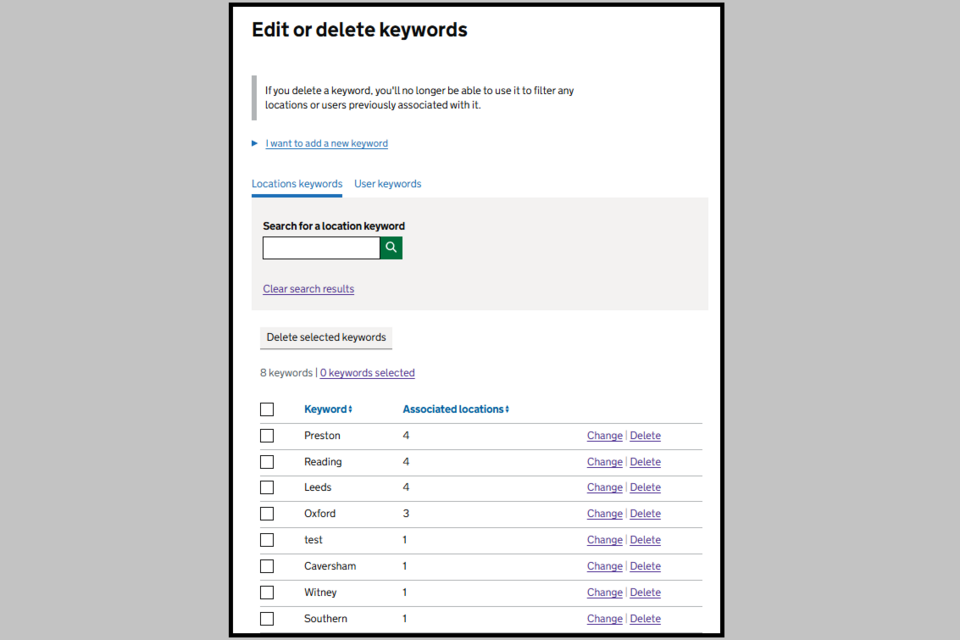Tick the select-all keywords checkbox
Screen dimensions: 960x640
tap(267, 409)
